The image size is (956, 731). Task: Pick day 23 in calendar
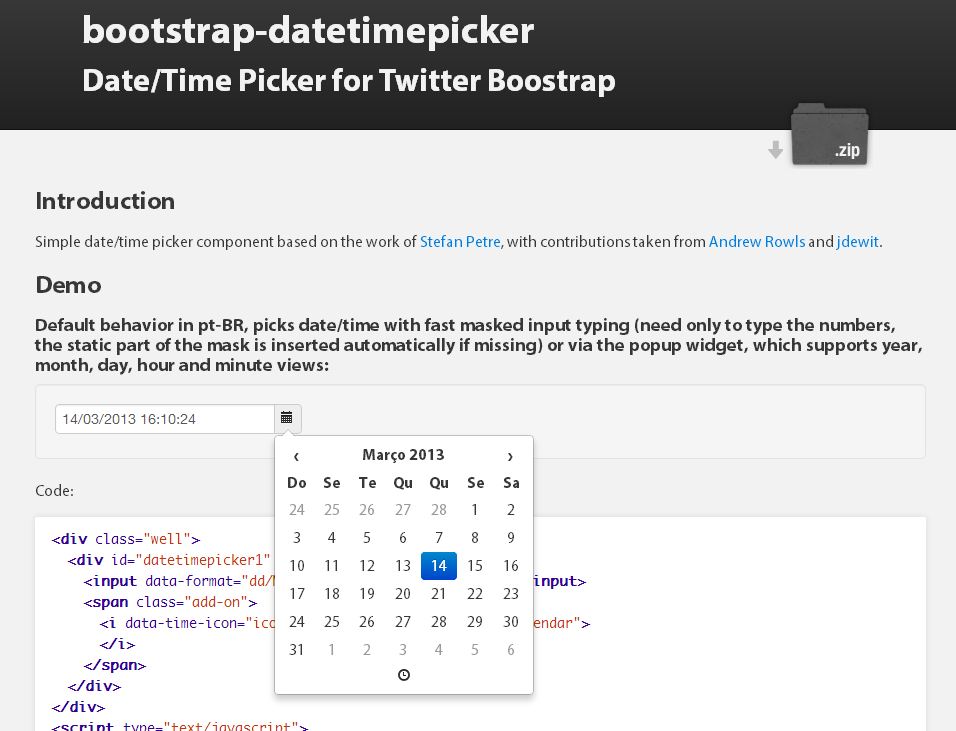click(x=511, y=594)
